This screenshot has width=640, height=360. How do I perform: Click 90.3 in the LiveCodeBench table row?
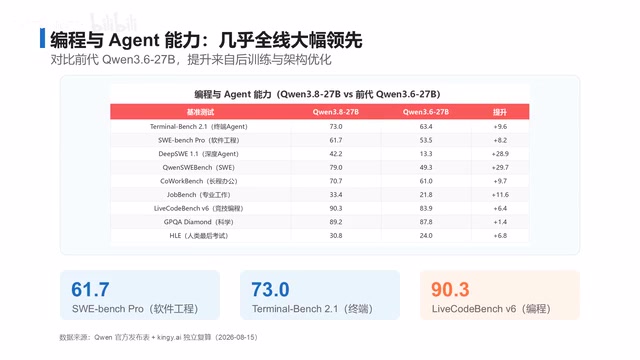[336, 208]
